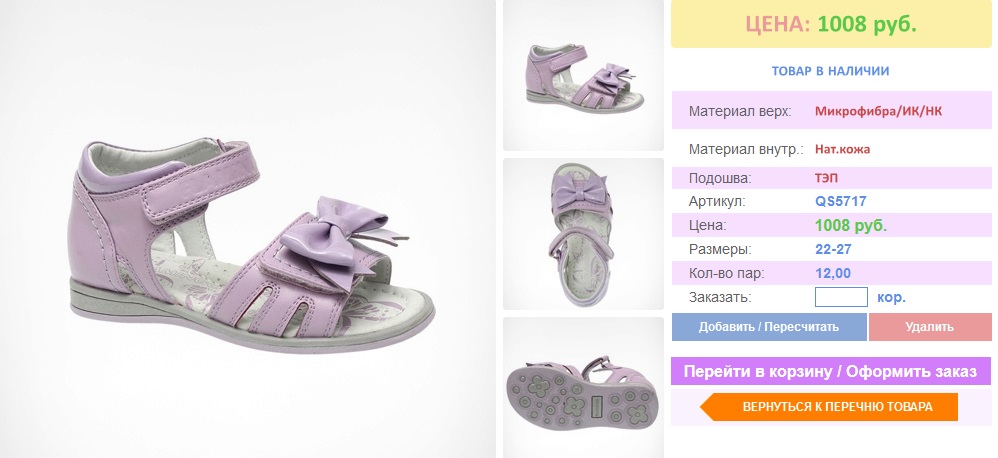Select the top-view sandal thumbnail
Screen dimensions: 998x458
(583, 233)
